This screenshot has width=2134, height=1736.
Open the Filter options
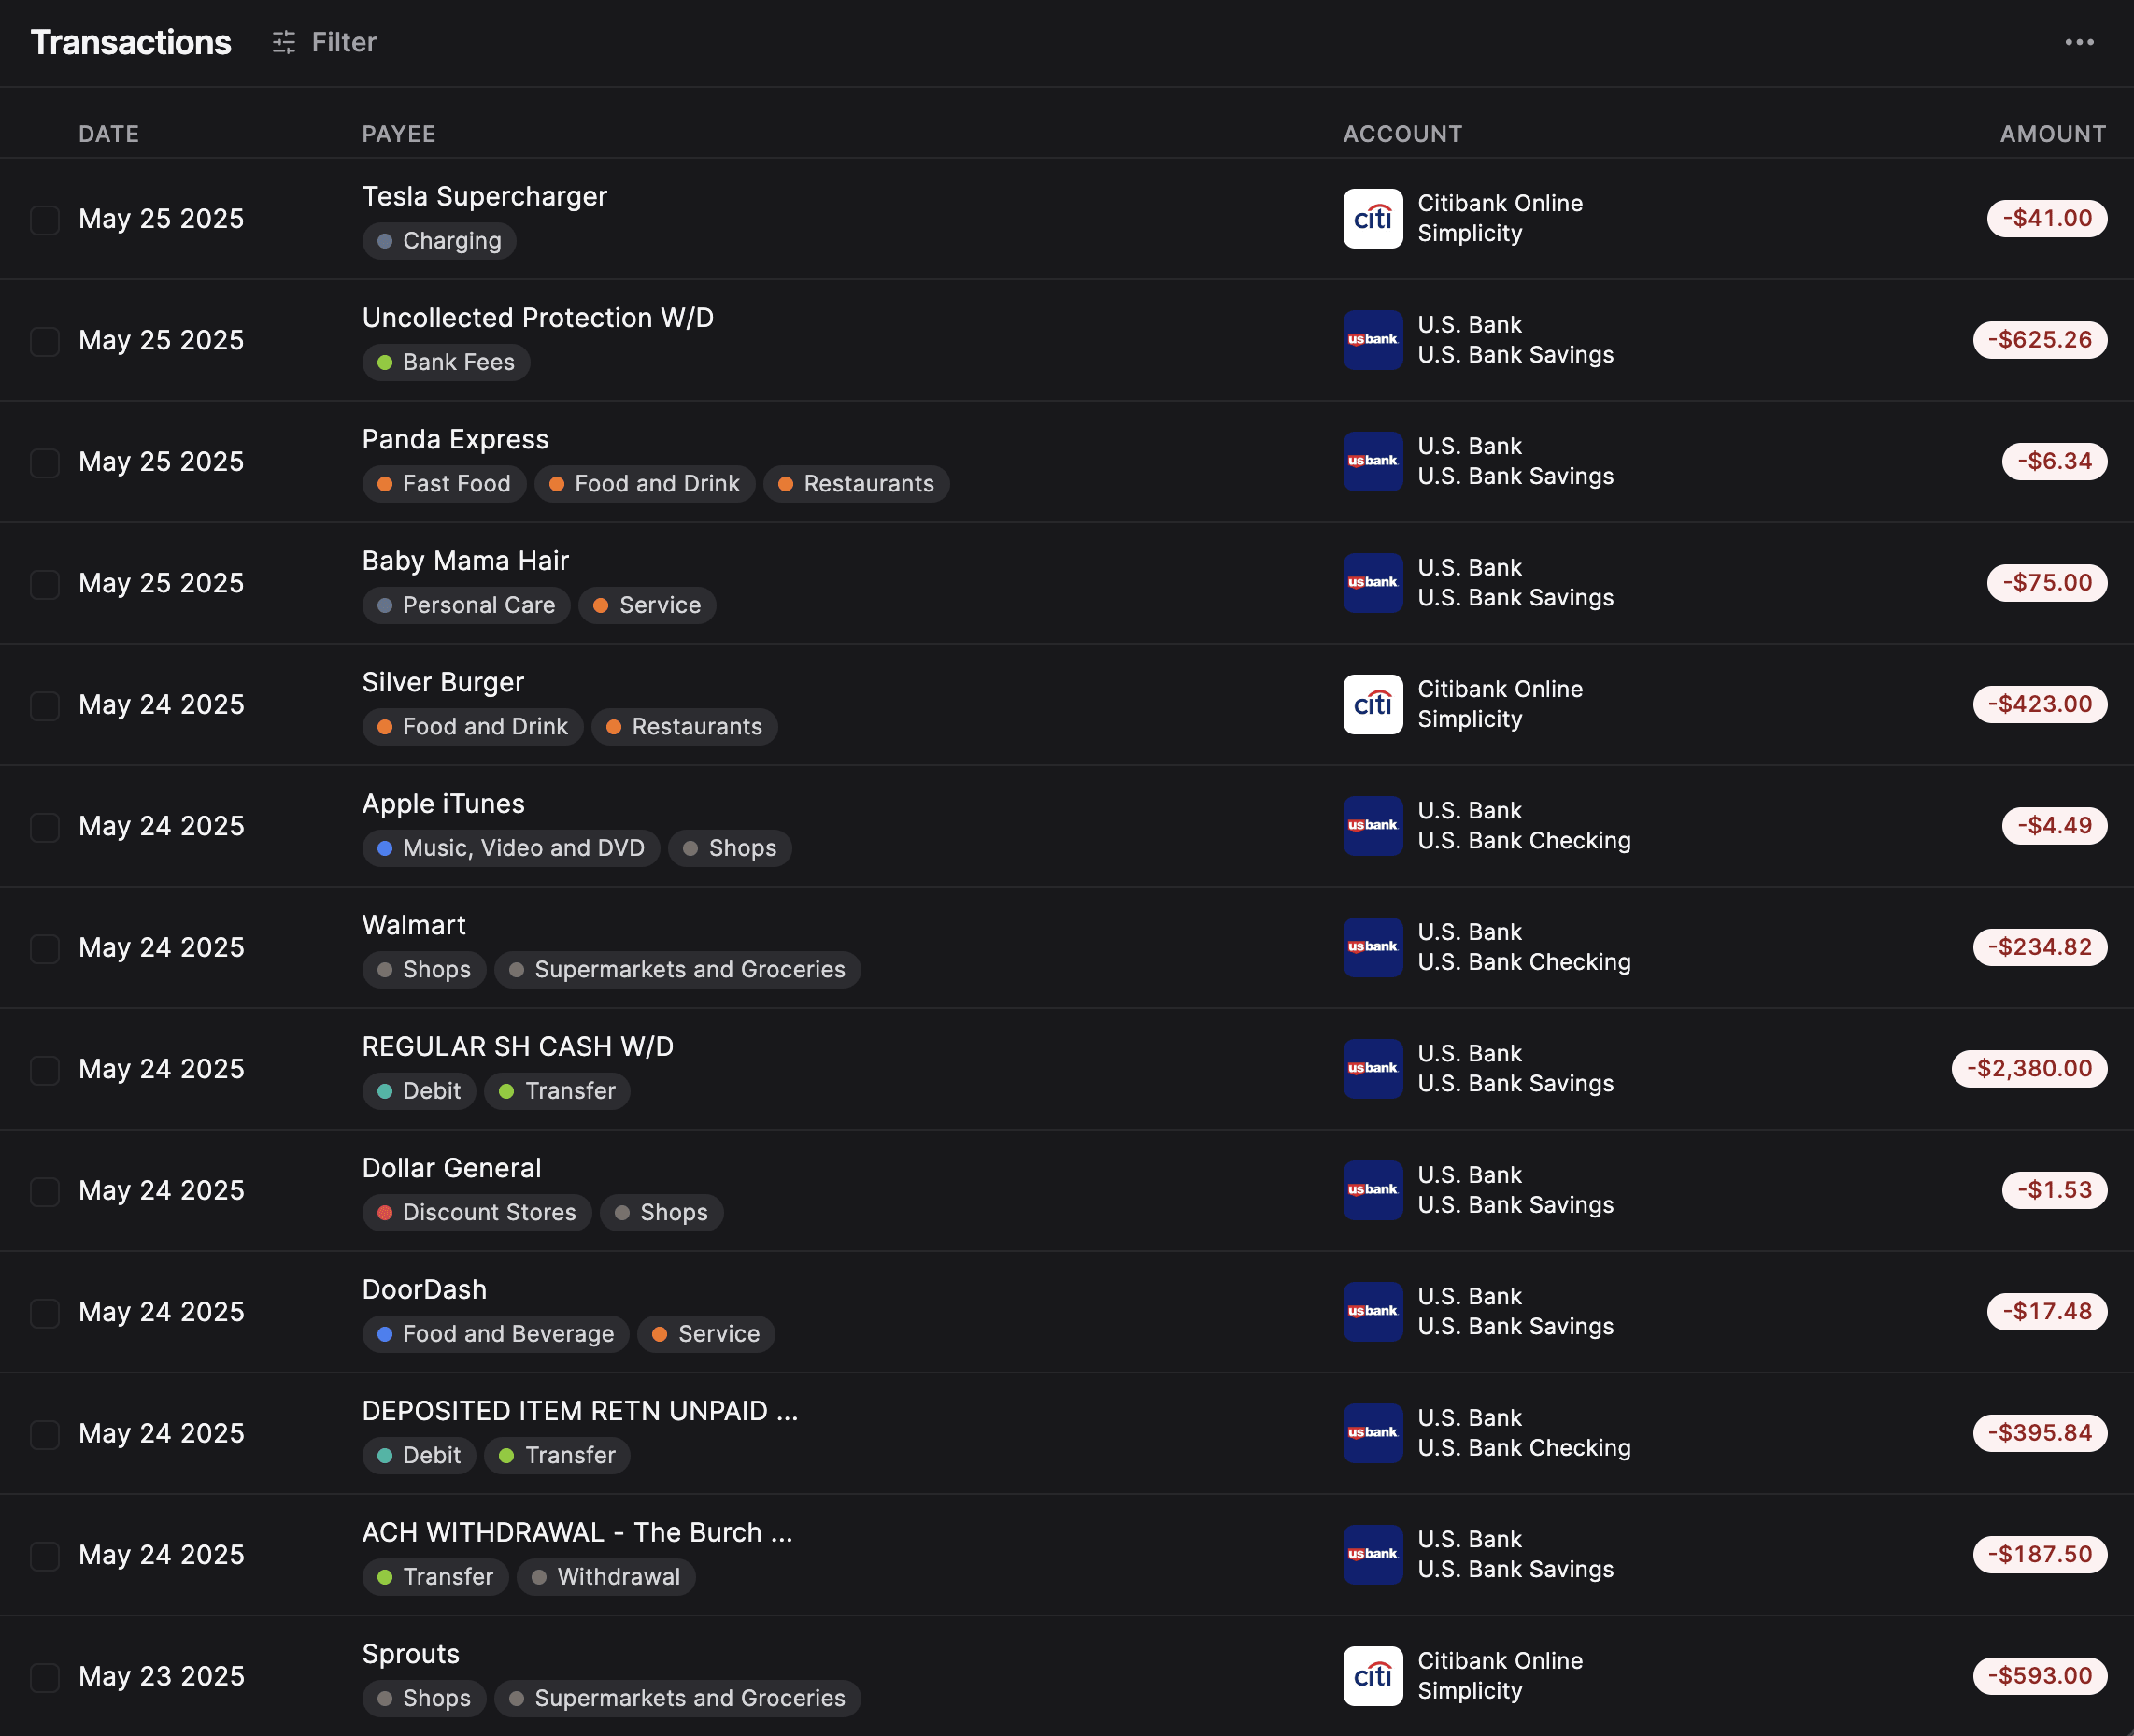[x=324, y=42]
